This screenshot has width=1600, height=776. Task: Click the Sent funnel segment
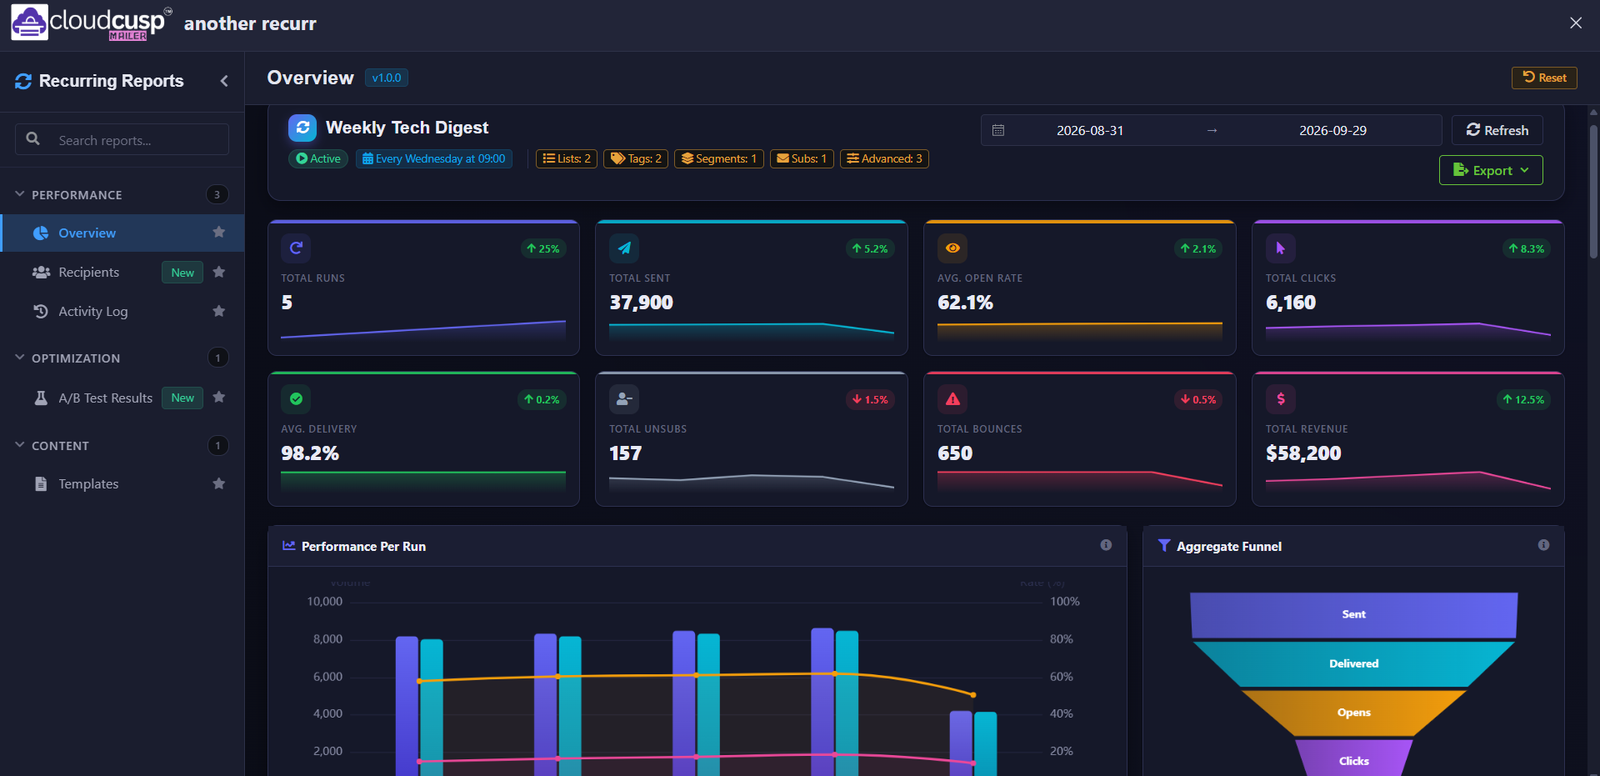coord(1354,615)
